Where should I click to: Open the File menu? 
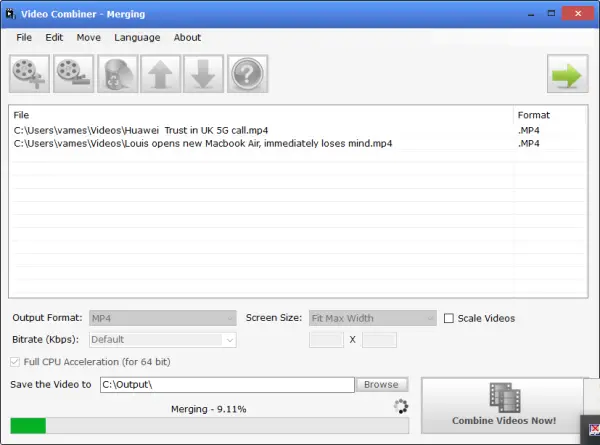pos(24,37)
